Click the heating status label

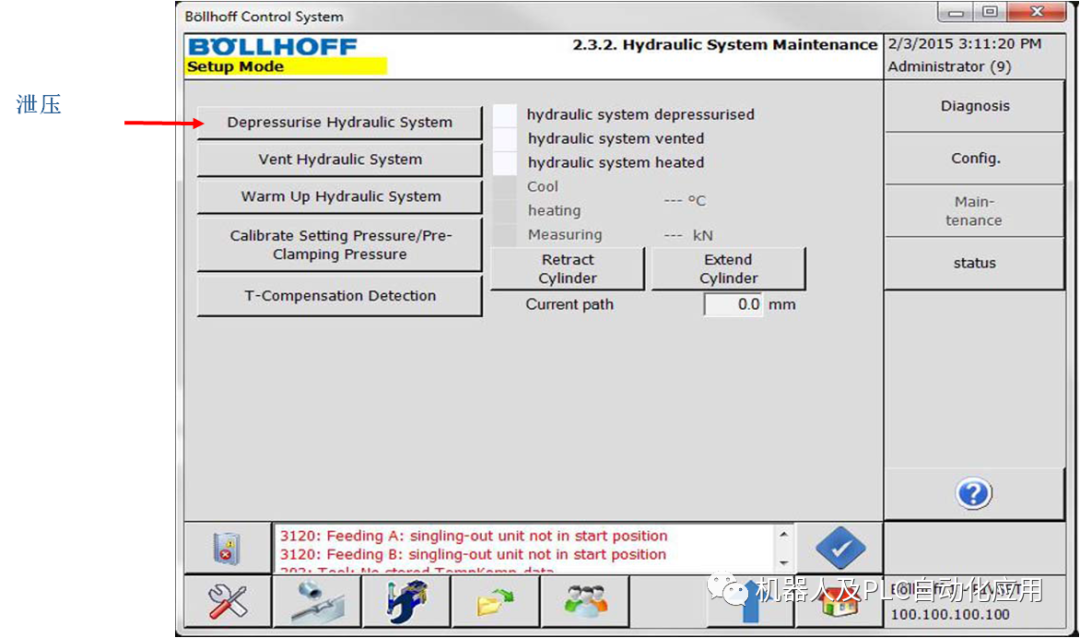[x=554, y=211]
